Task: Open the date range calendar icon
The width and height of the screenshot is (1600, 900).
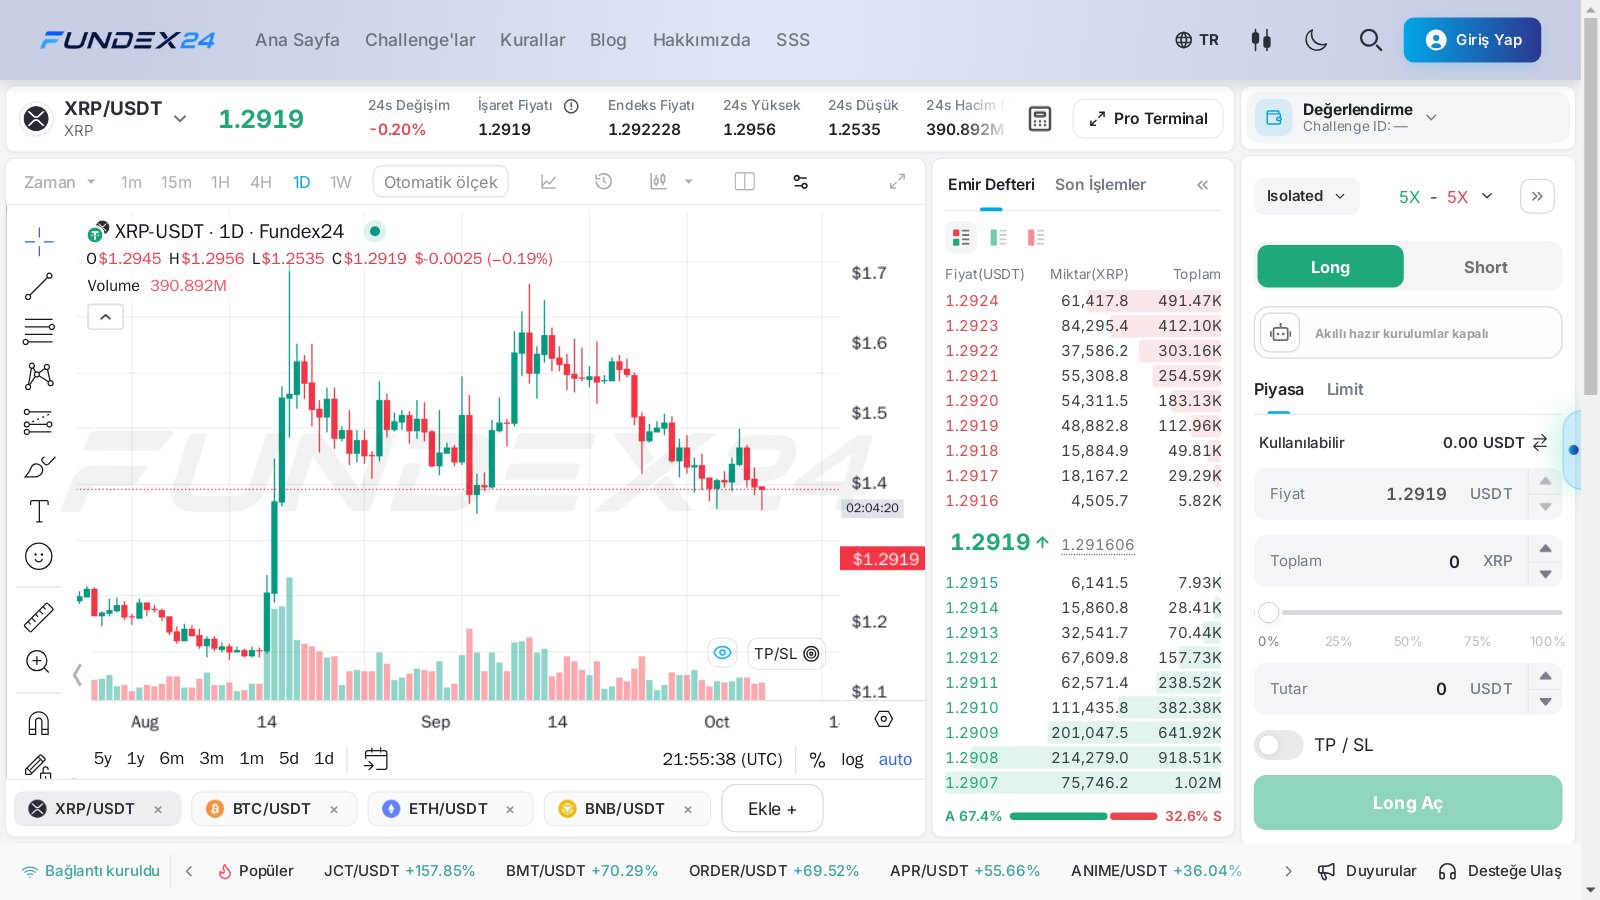Action: click(x=376, y=759)
